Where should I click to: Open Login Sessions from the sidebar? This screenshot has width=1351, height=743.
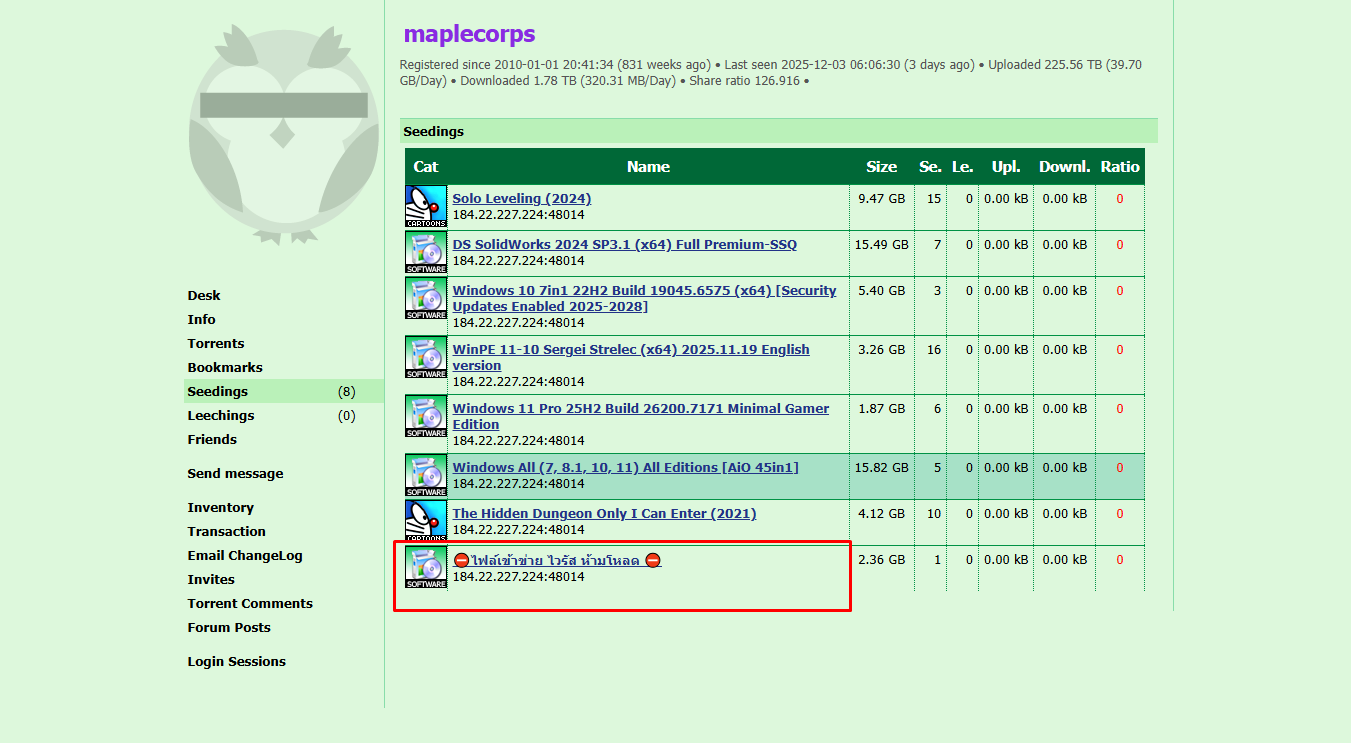pos(236,662)
